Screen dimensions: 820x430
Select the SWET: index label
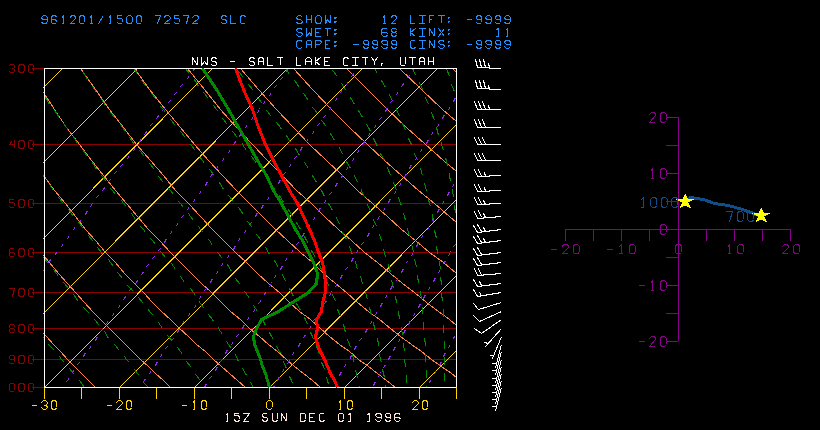317,32
